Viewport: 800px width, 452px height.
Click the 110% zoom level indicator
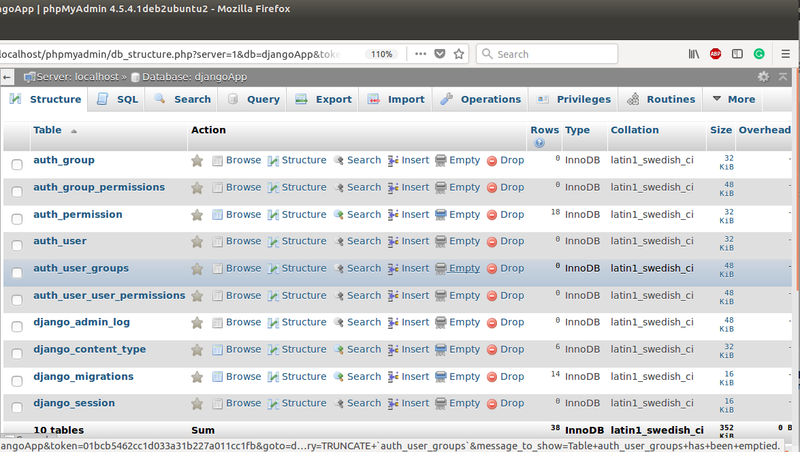[381, 54]
